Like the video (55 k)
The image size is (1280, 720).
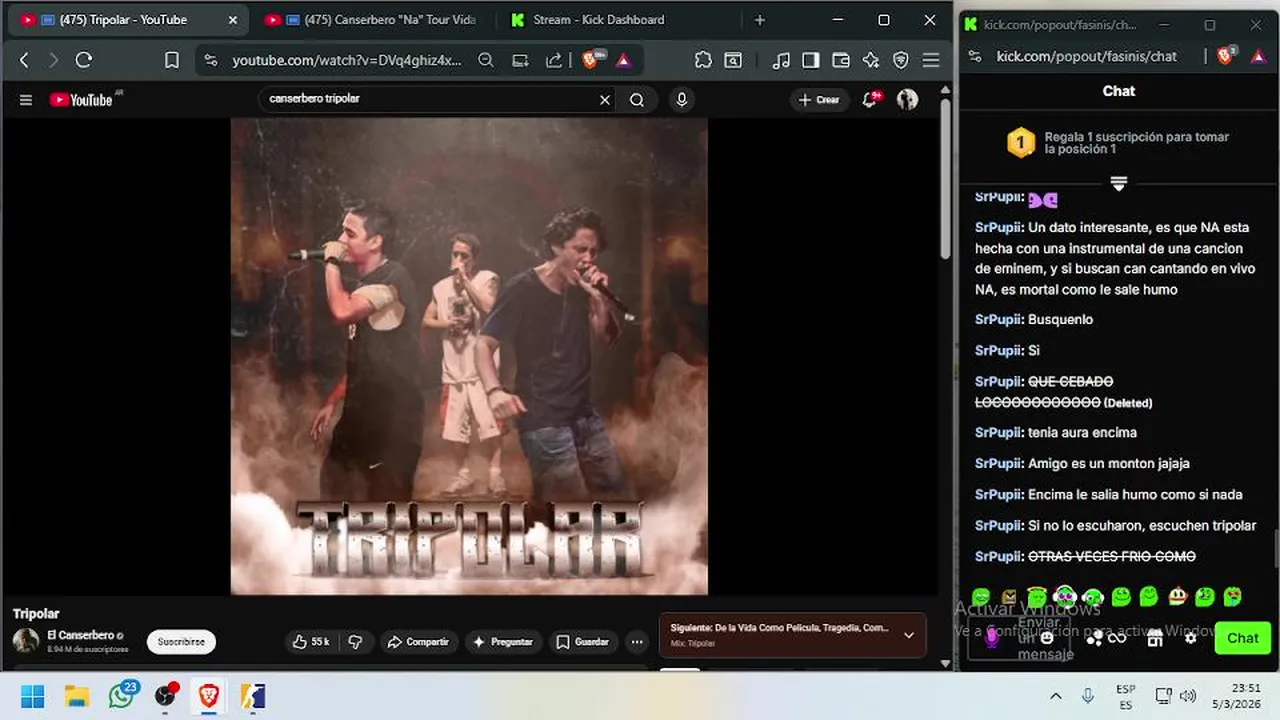310,642
